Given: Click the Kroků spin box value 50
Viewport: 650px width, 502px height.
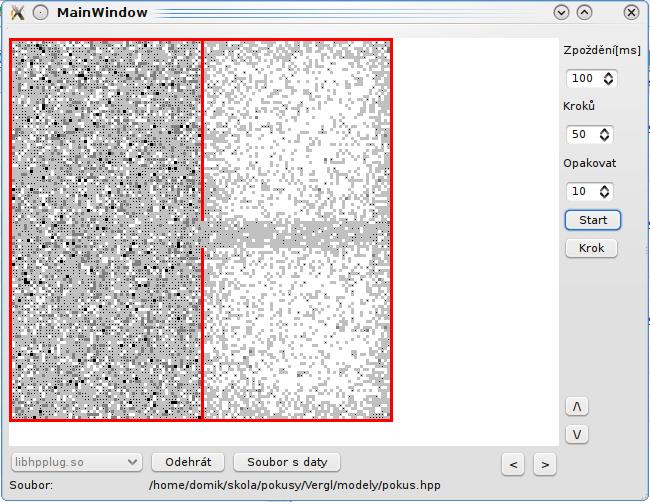Looking at the screenshot, I should tap(580, 134).
